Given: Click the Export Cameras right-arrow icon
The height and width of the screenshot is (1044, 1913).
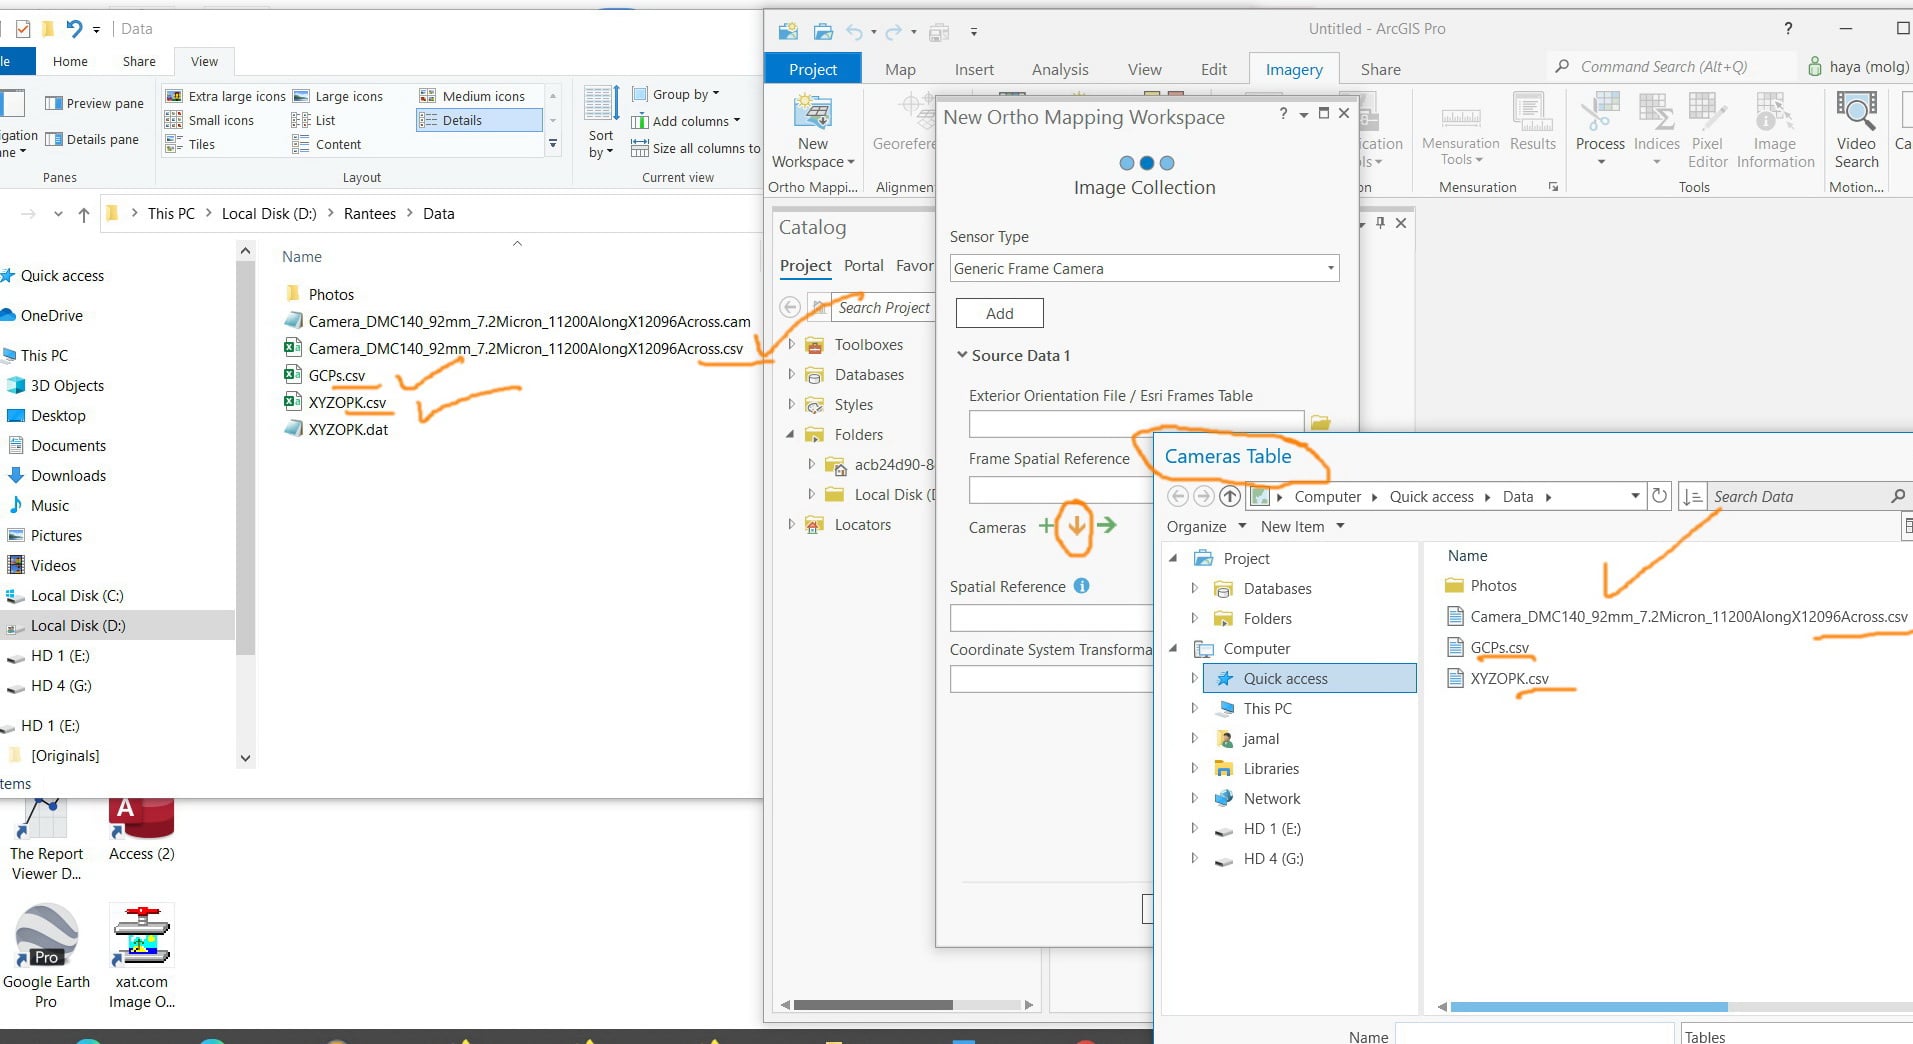Looking at the screenshot, I should point(1106,525).
